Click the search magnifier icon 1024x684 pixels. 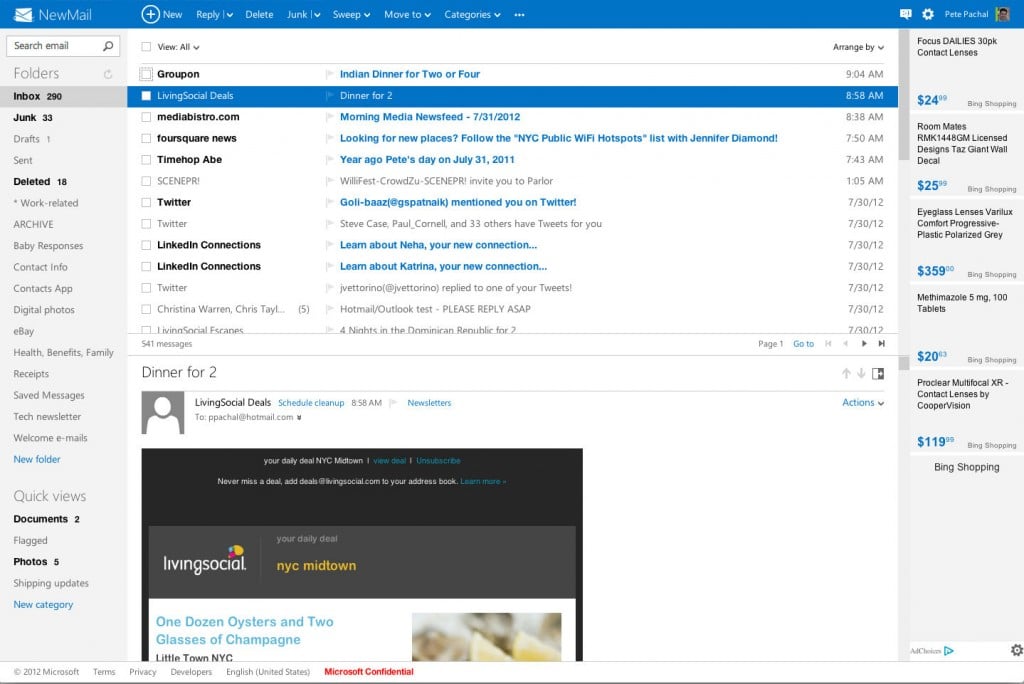point(108,46)
